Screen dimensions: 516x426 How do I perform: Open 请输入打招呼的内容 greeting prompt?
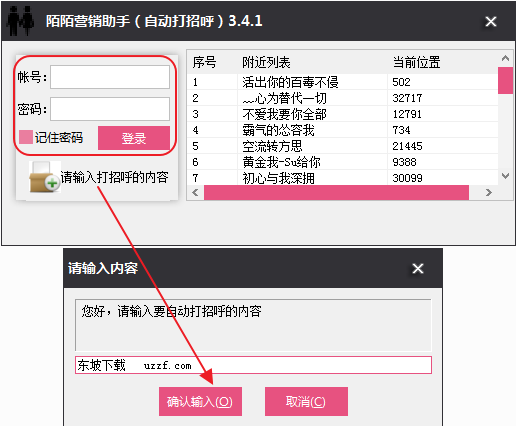[x=114, y=177]
